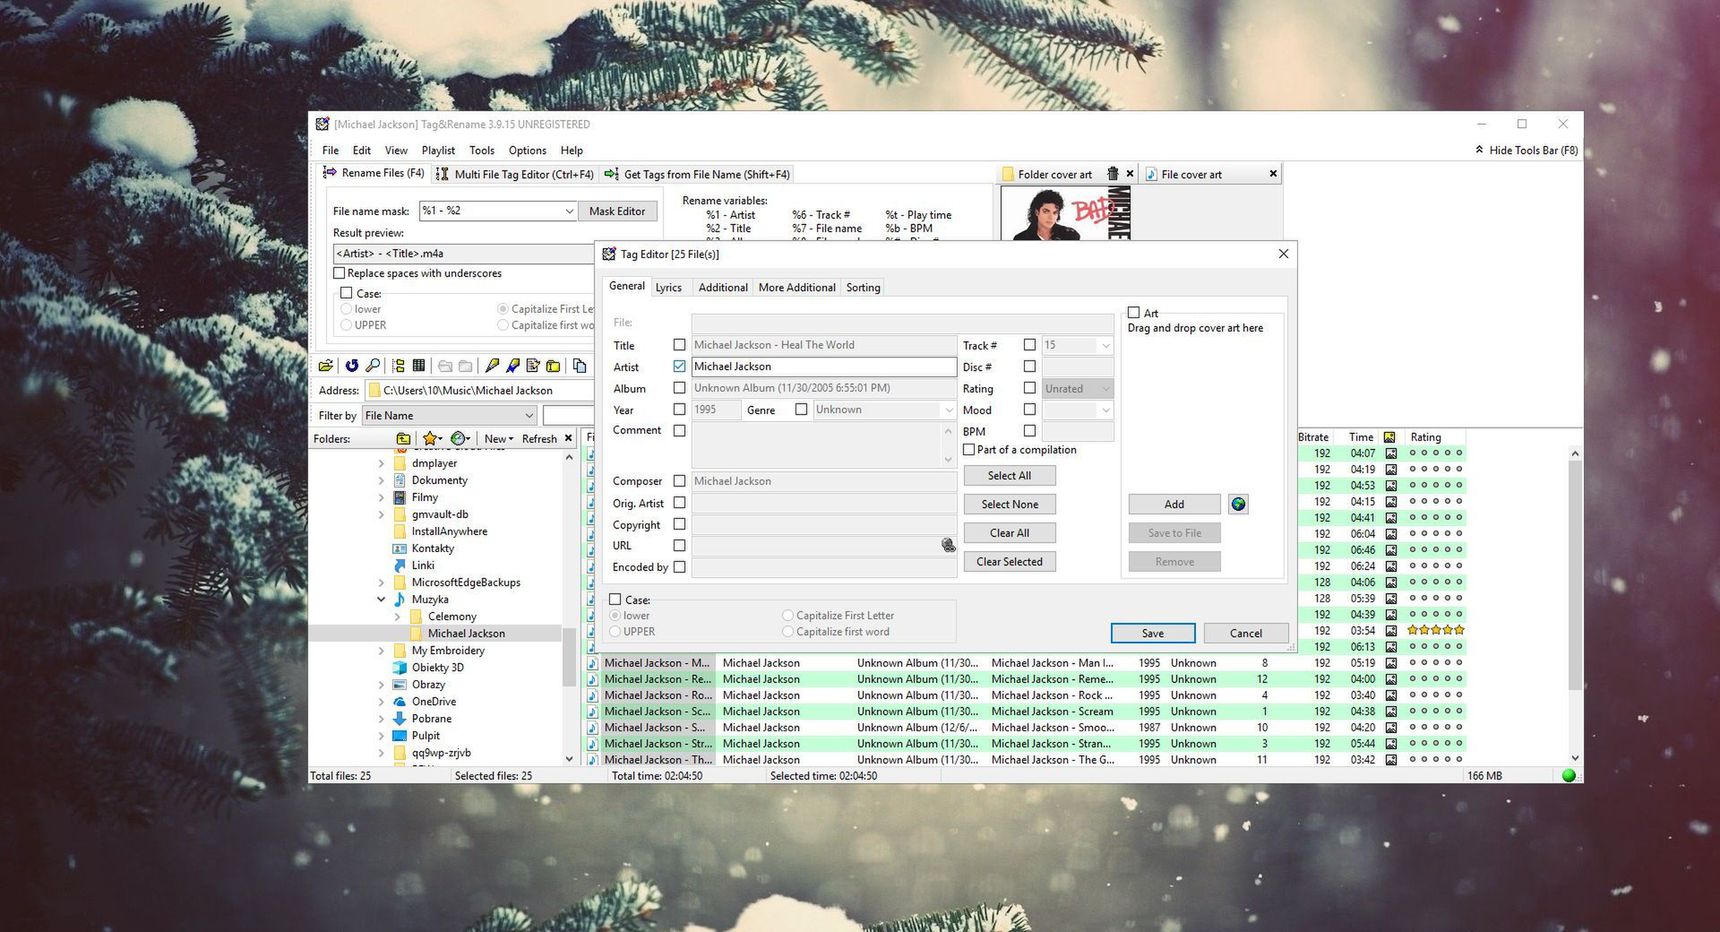Switch to Lyrics tab in Tag Editor

tap(668, 287)
